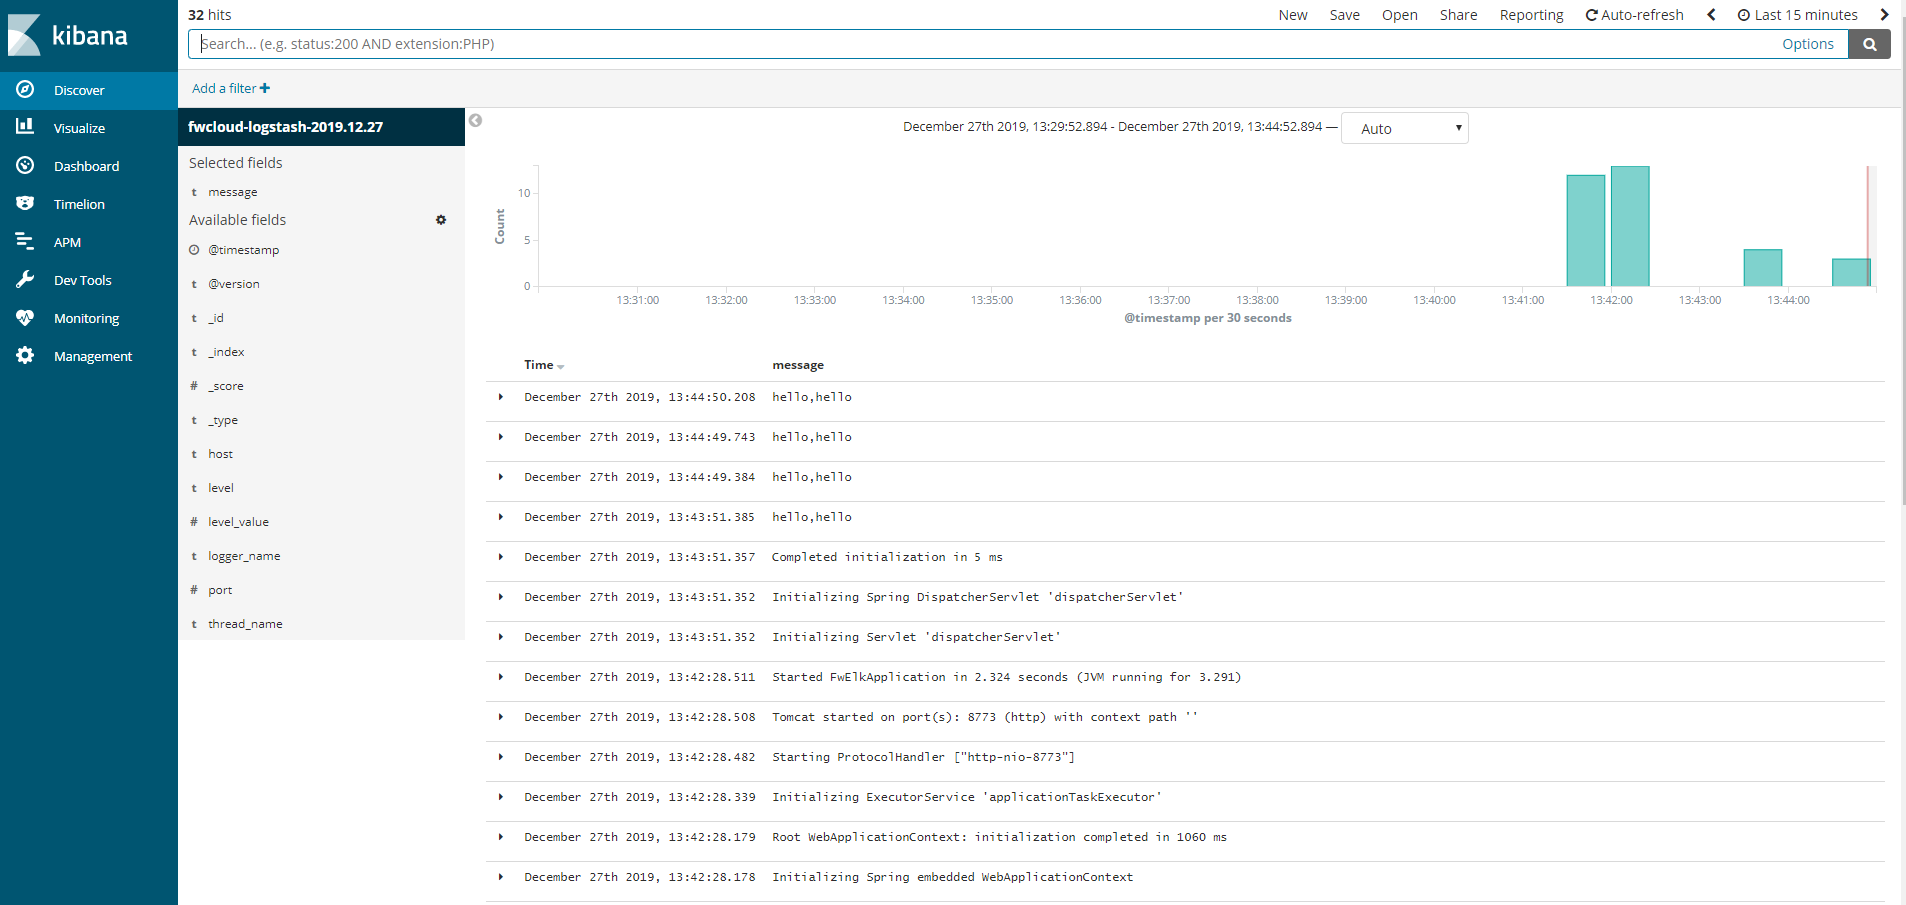This screenshot has height=905, width=1906.
Task: Open Monitoring heartbeat icon
Action: [25, 318]
